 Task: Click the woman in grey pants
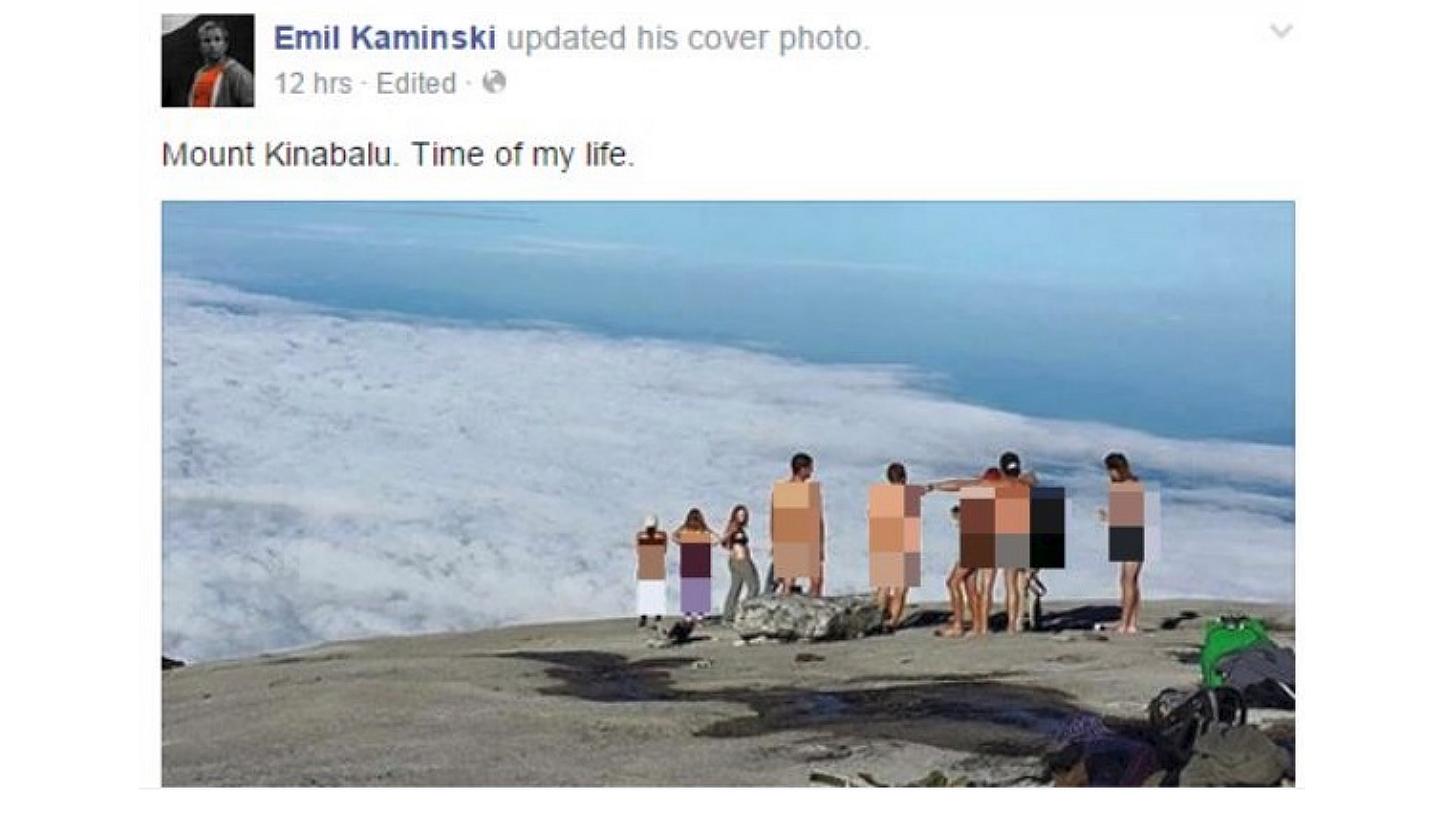click(740, 563)
